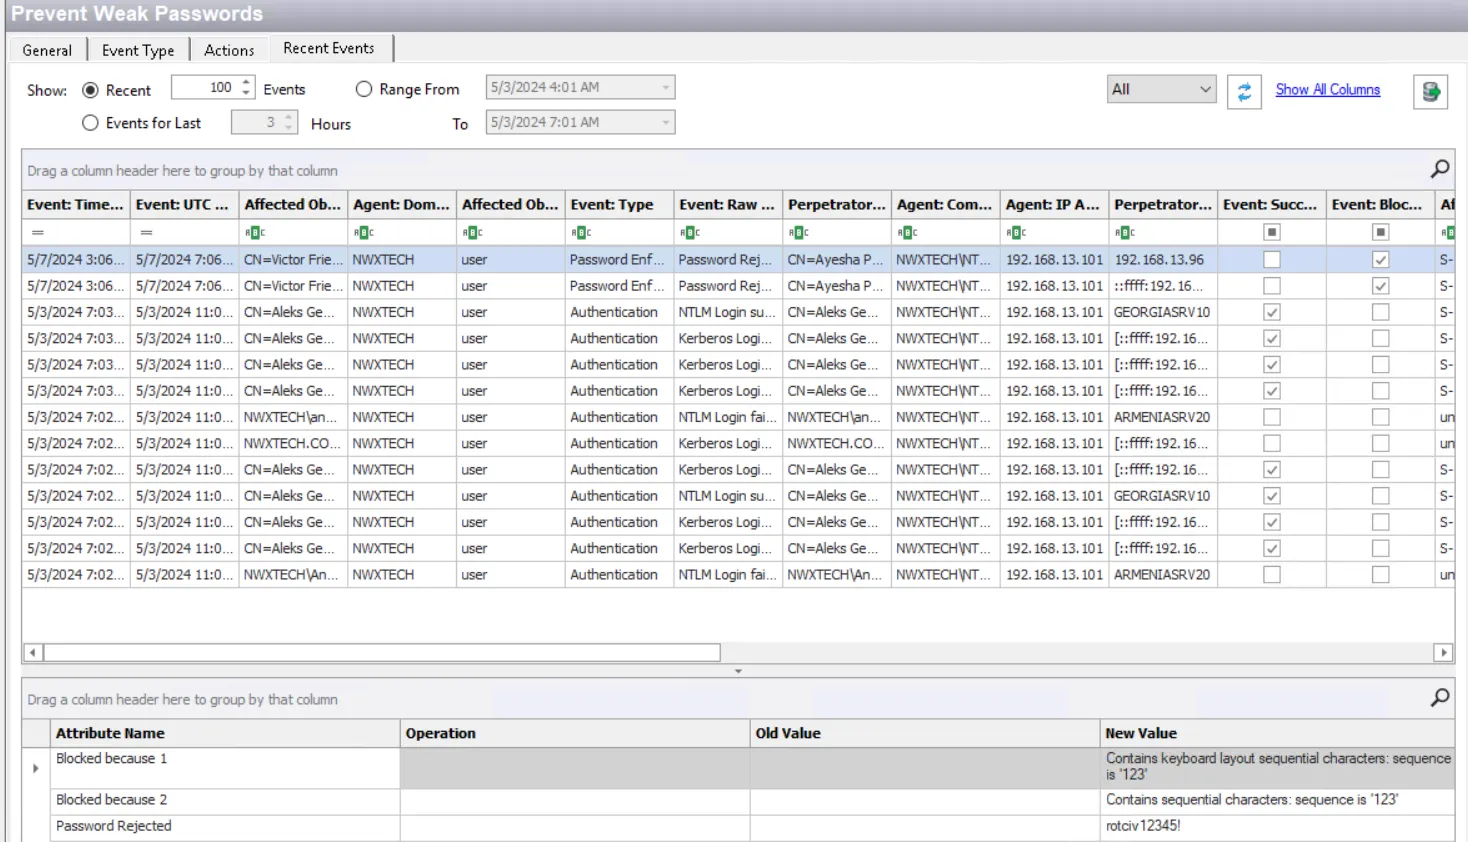Sort by Event: Time column header
Viewport: 1468px width, 842px height.
point(76,204)
